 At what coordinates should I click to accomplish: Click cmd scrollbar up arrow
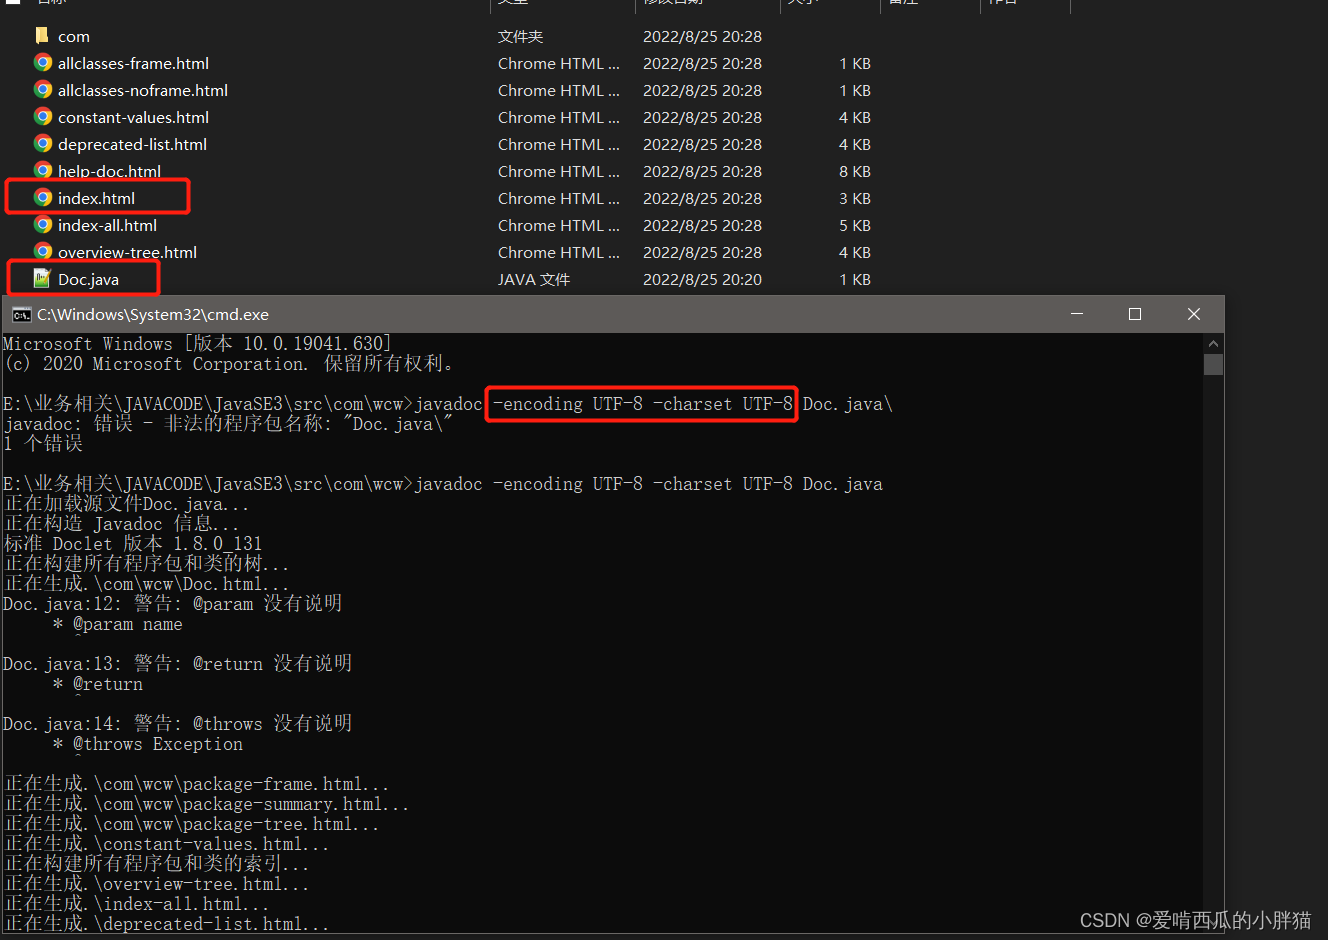(x=1214, y=343)
